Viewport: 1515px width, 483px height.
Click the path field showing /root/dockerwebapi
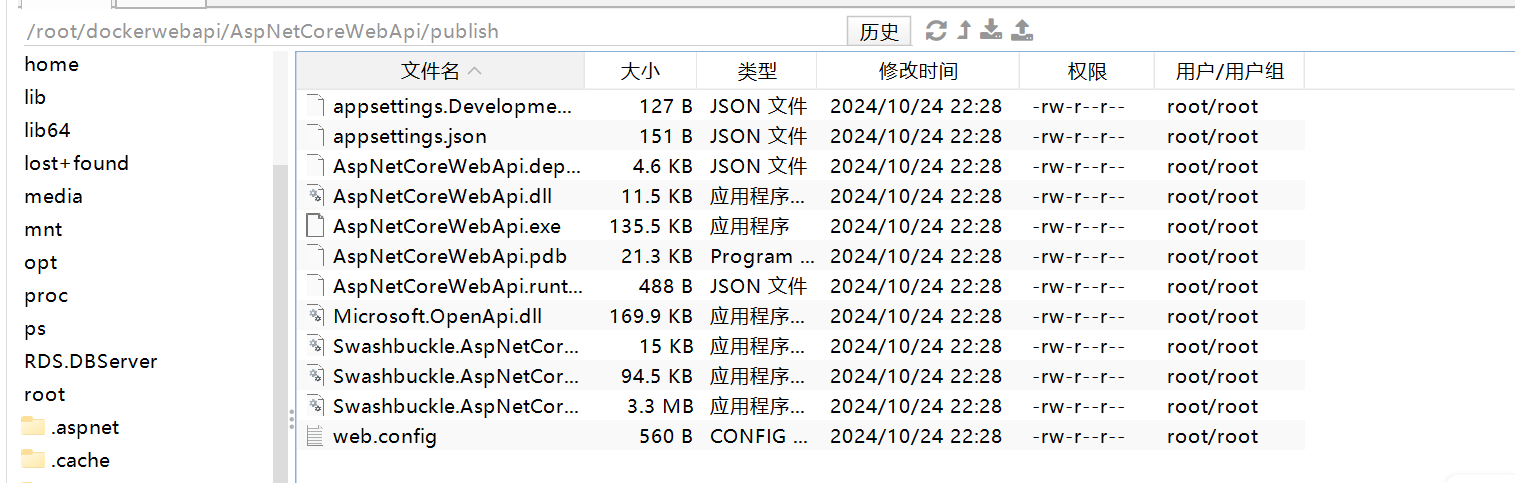430,31
